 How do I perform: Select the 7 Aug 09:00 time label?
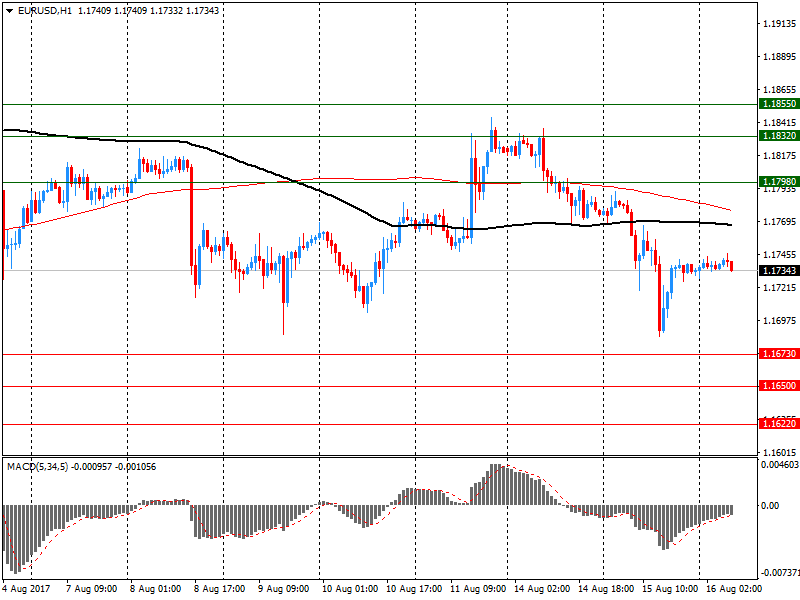click(92, 589)
